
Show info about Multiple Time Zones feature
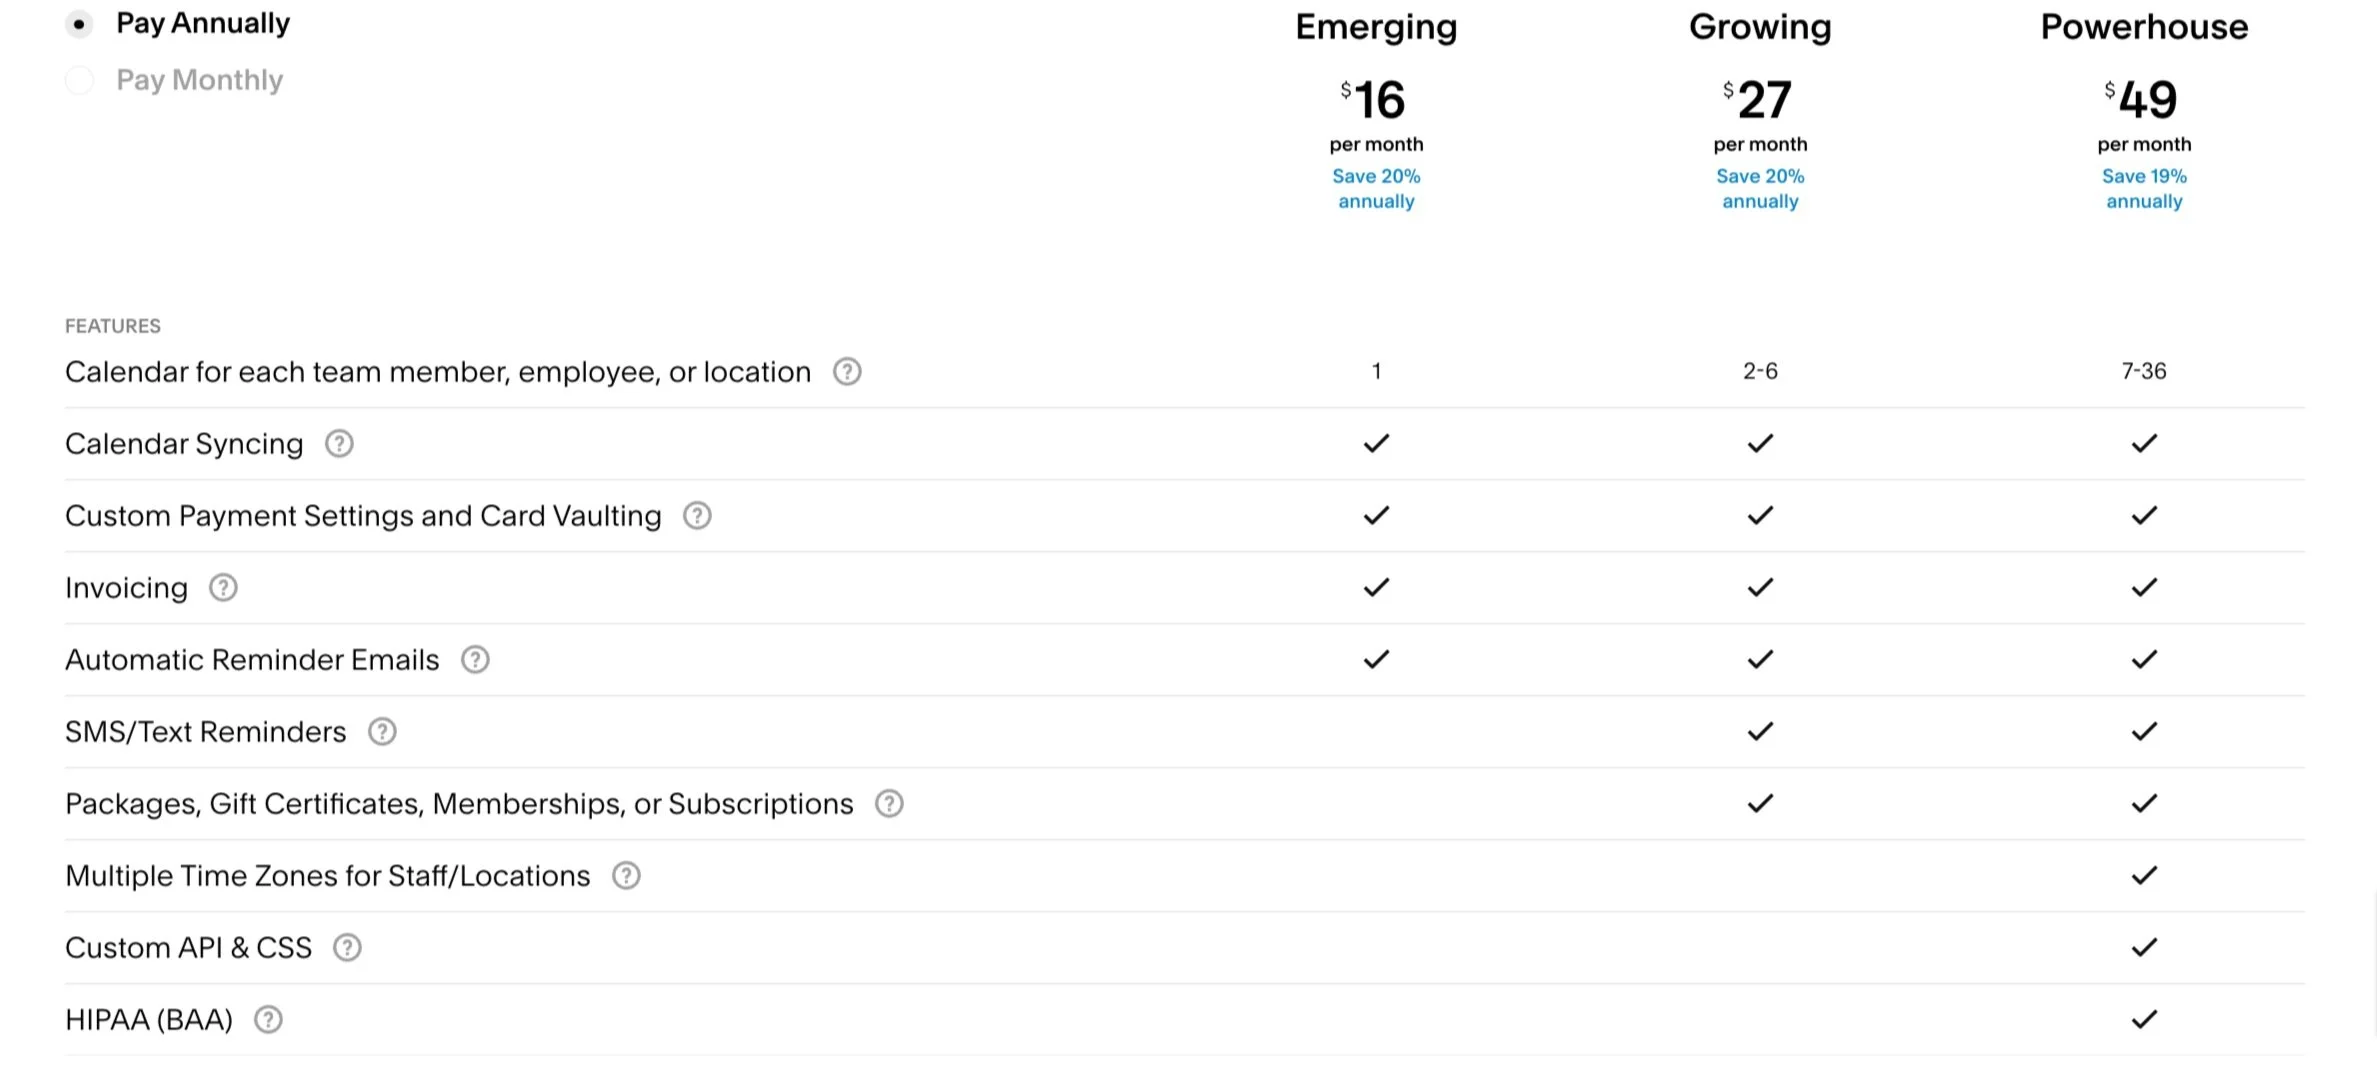(626, 876)
